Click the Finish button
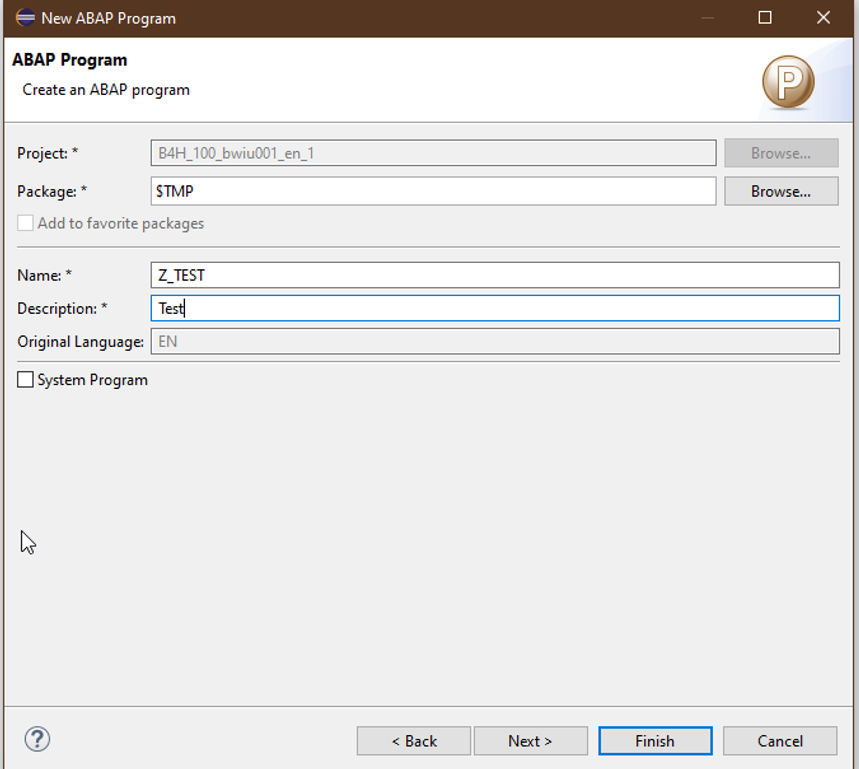Image resolution: width=859 pixels, height=769 pixels. click(655, 741)
